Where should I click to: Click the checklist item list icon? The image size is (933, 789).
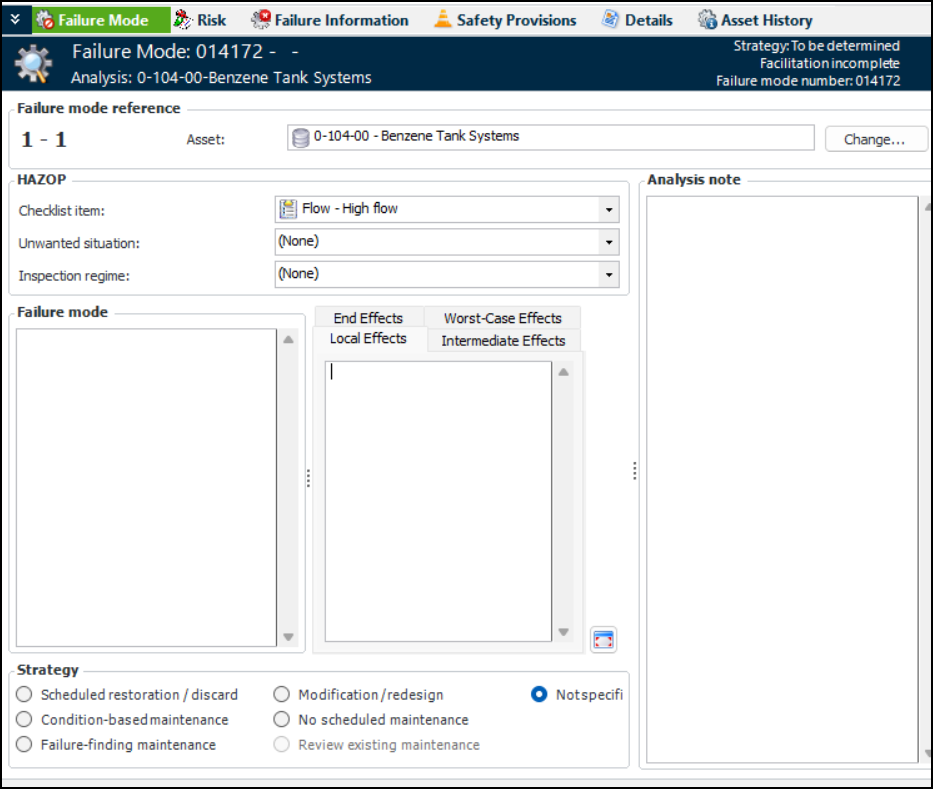pyautogui.click(x=288, y=209)
